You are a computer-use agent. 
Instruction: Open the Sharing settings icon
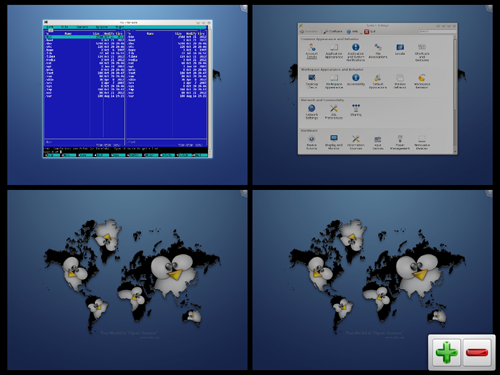(x=356, y=110)
